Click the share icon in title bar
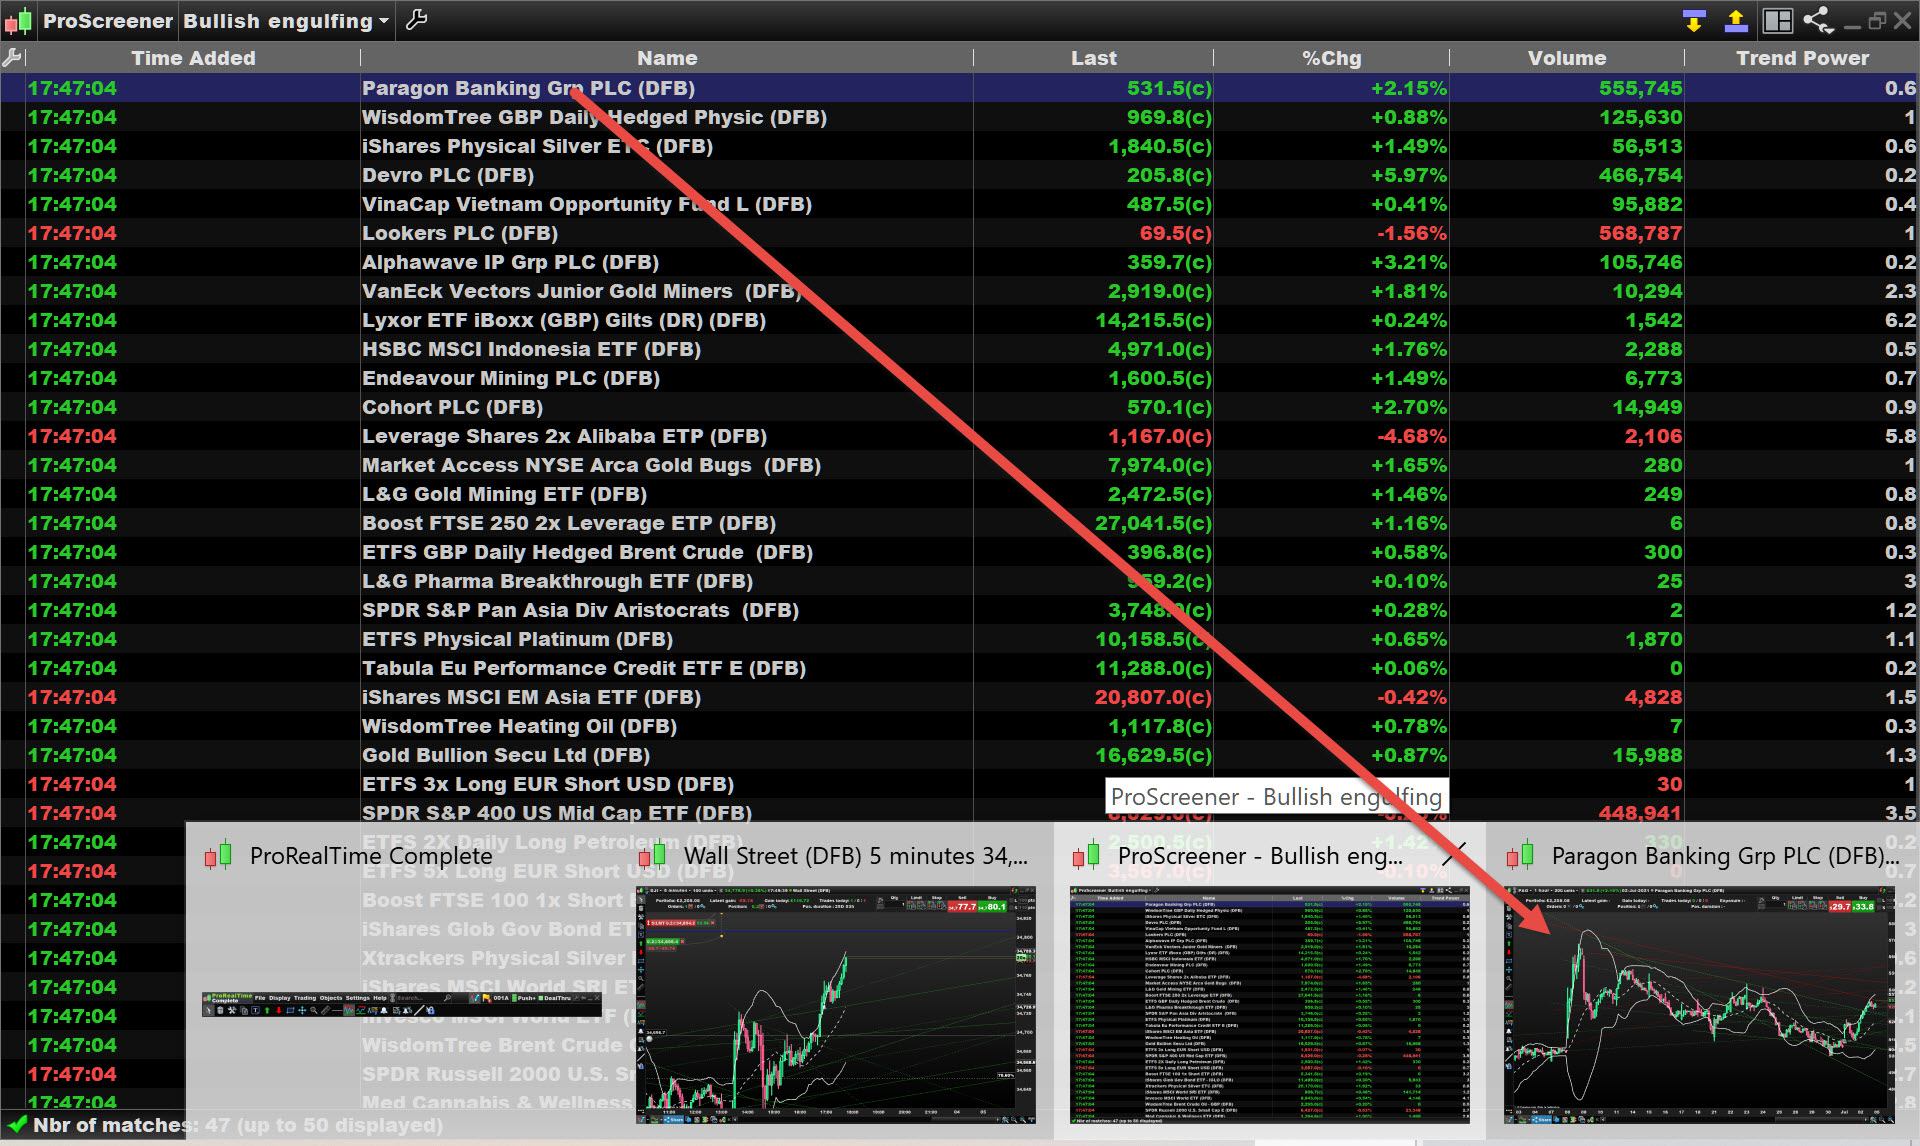This screenshot has width=1920, height=1146. 1817,21
